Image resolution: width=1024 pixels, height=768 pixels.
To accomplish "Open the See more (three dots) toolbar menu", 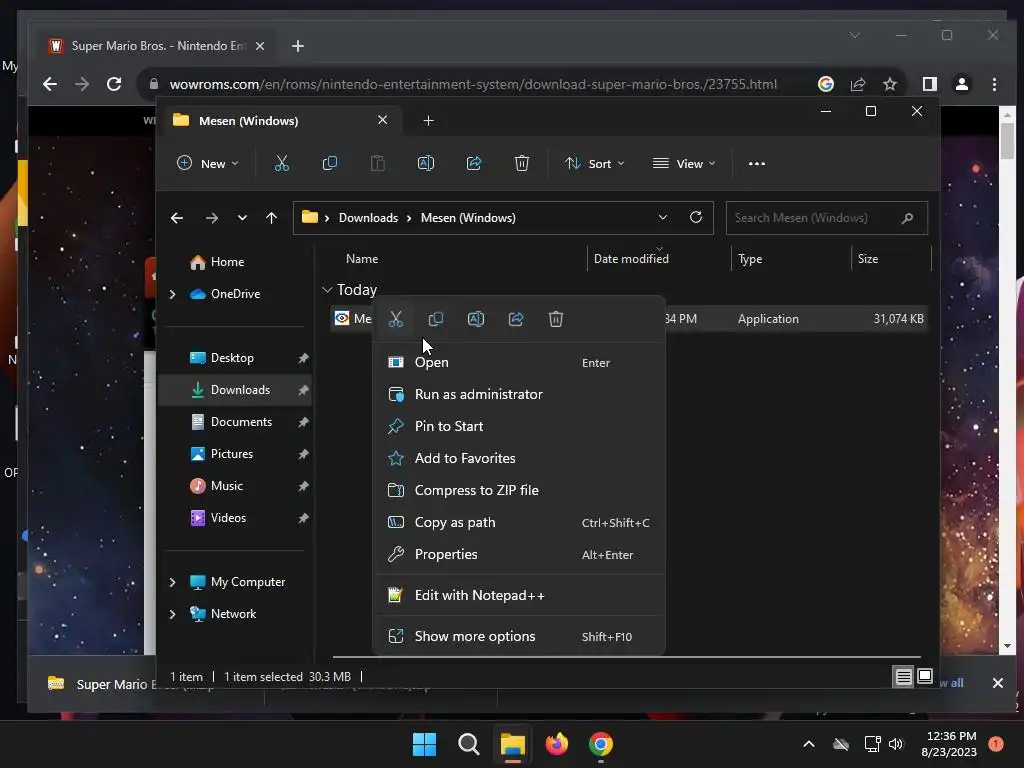I will click(x=756, y=163).
